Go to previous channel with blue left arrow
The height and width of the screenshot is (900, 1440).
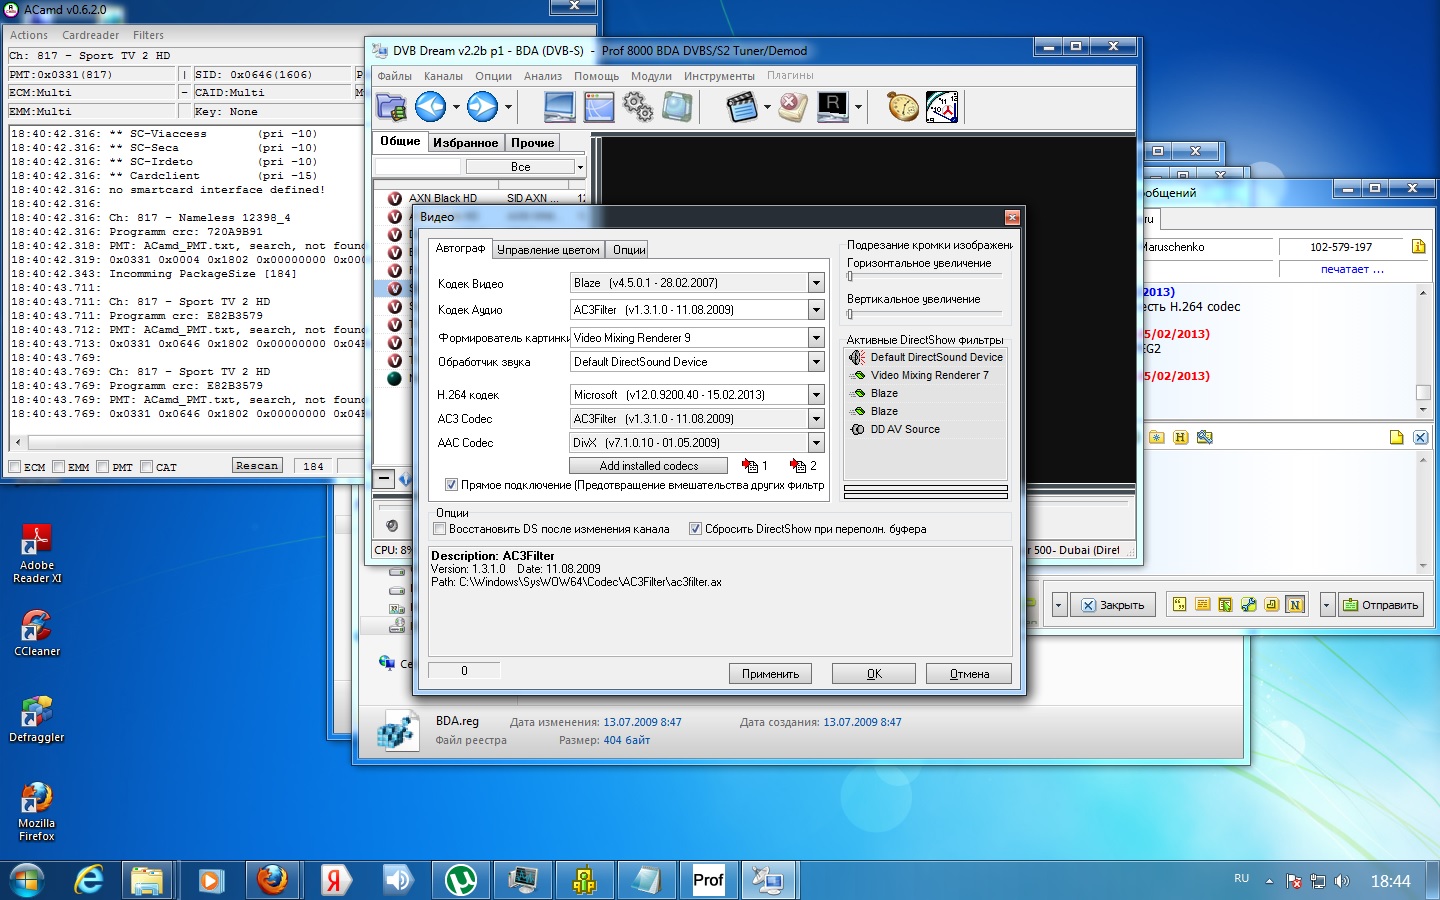pyautogui.click(x=431, y=106)
